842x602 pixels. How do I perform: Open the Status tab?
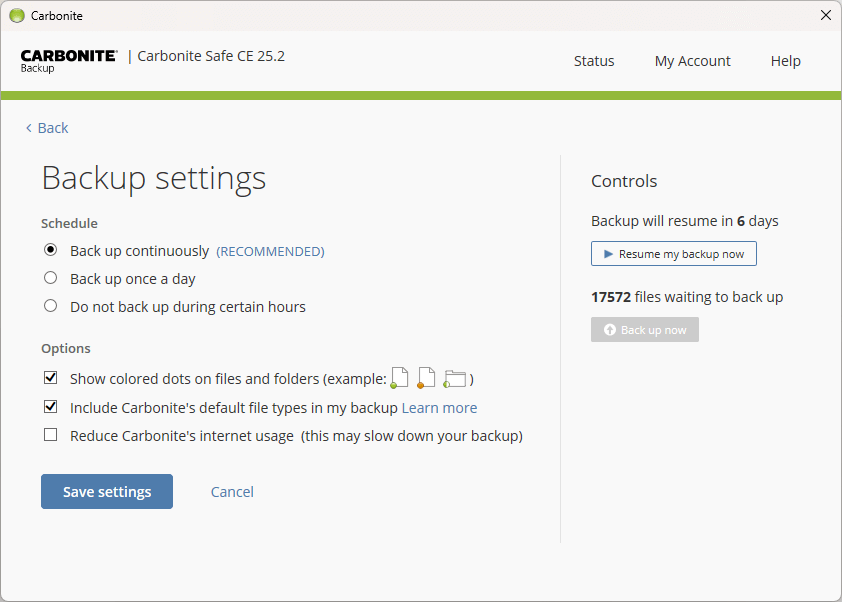(x=594, y=61)
